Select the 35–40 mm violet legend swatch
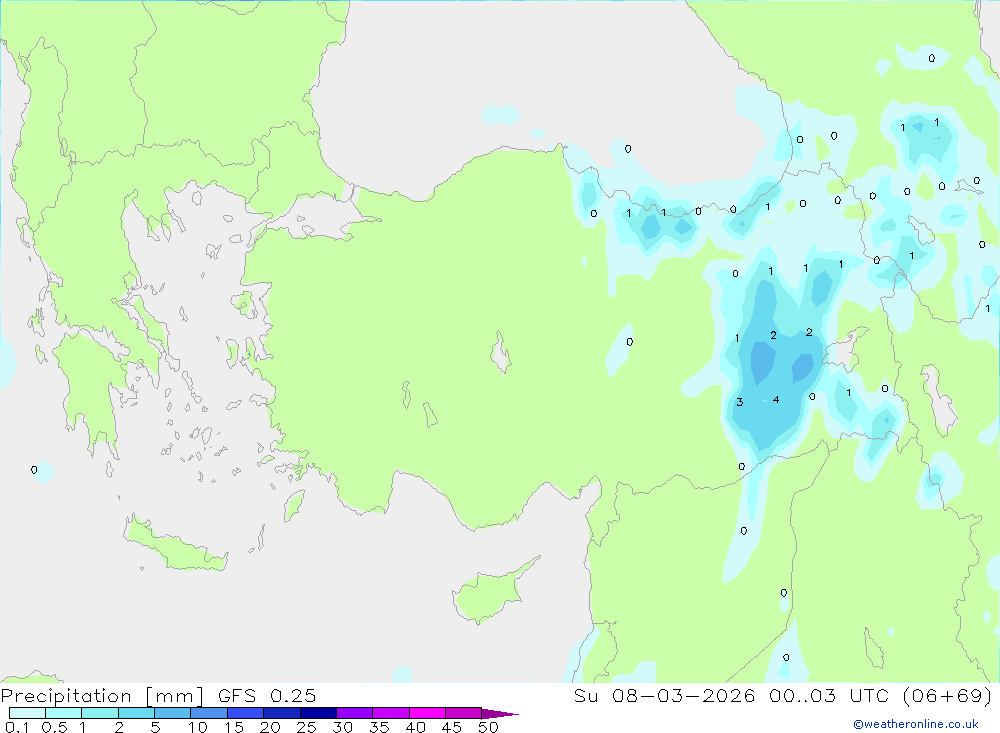 pyautogui.click(x=390, y=713)
